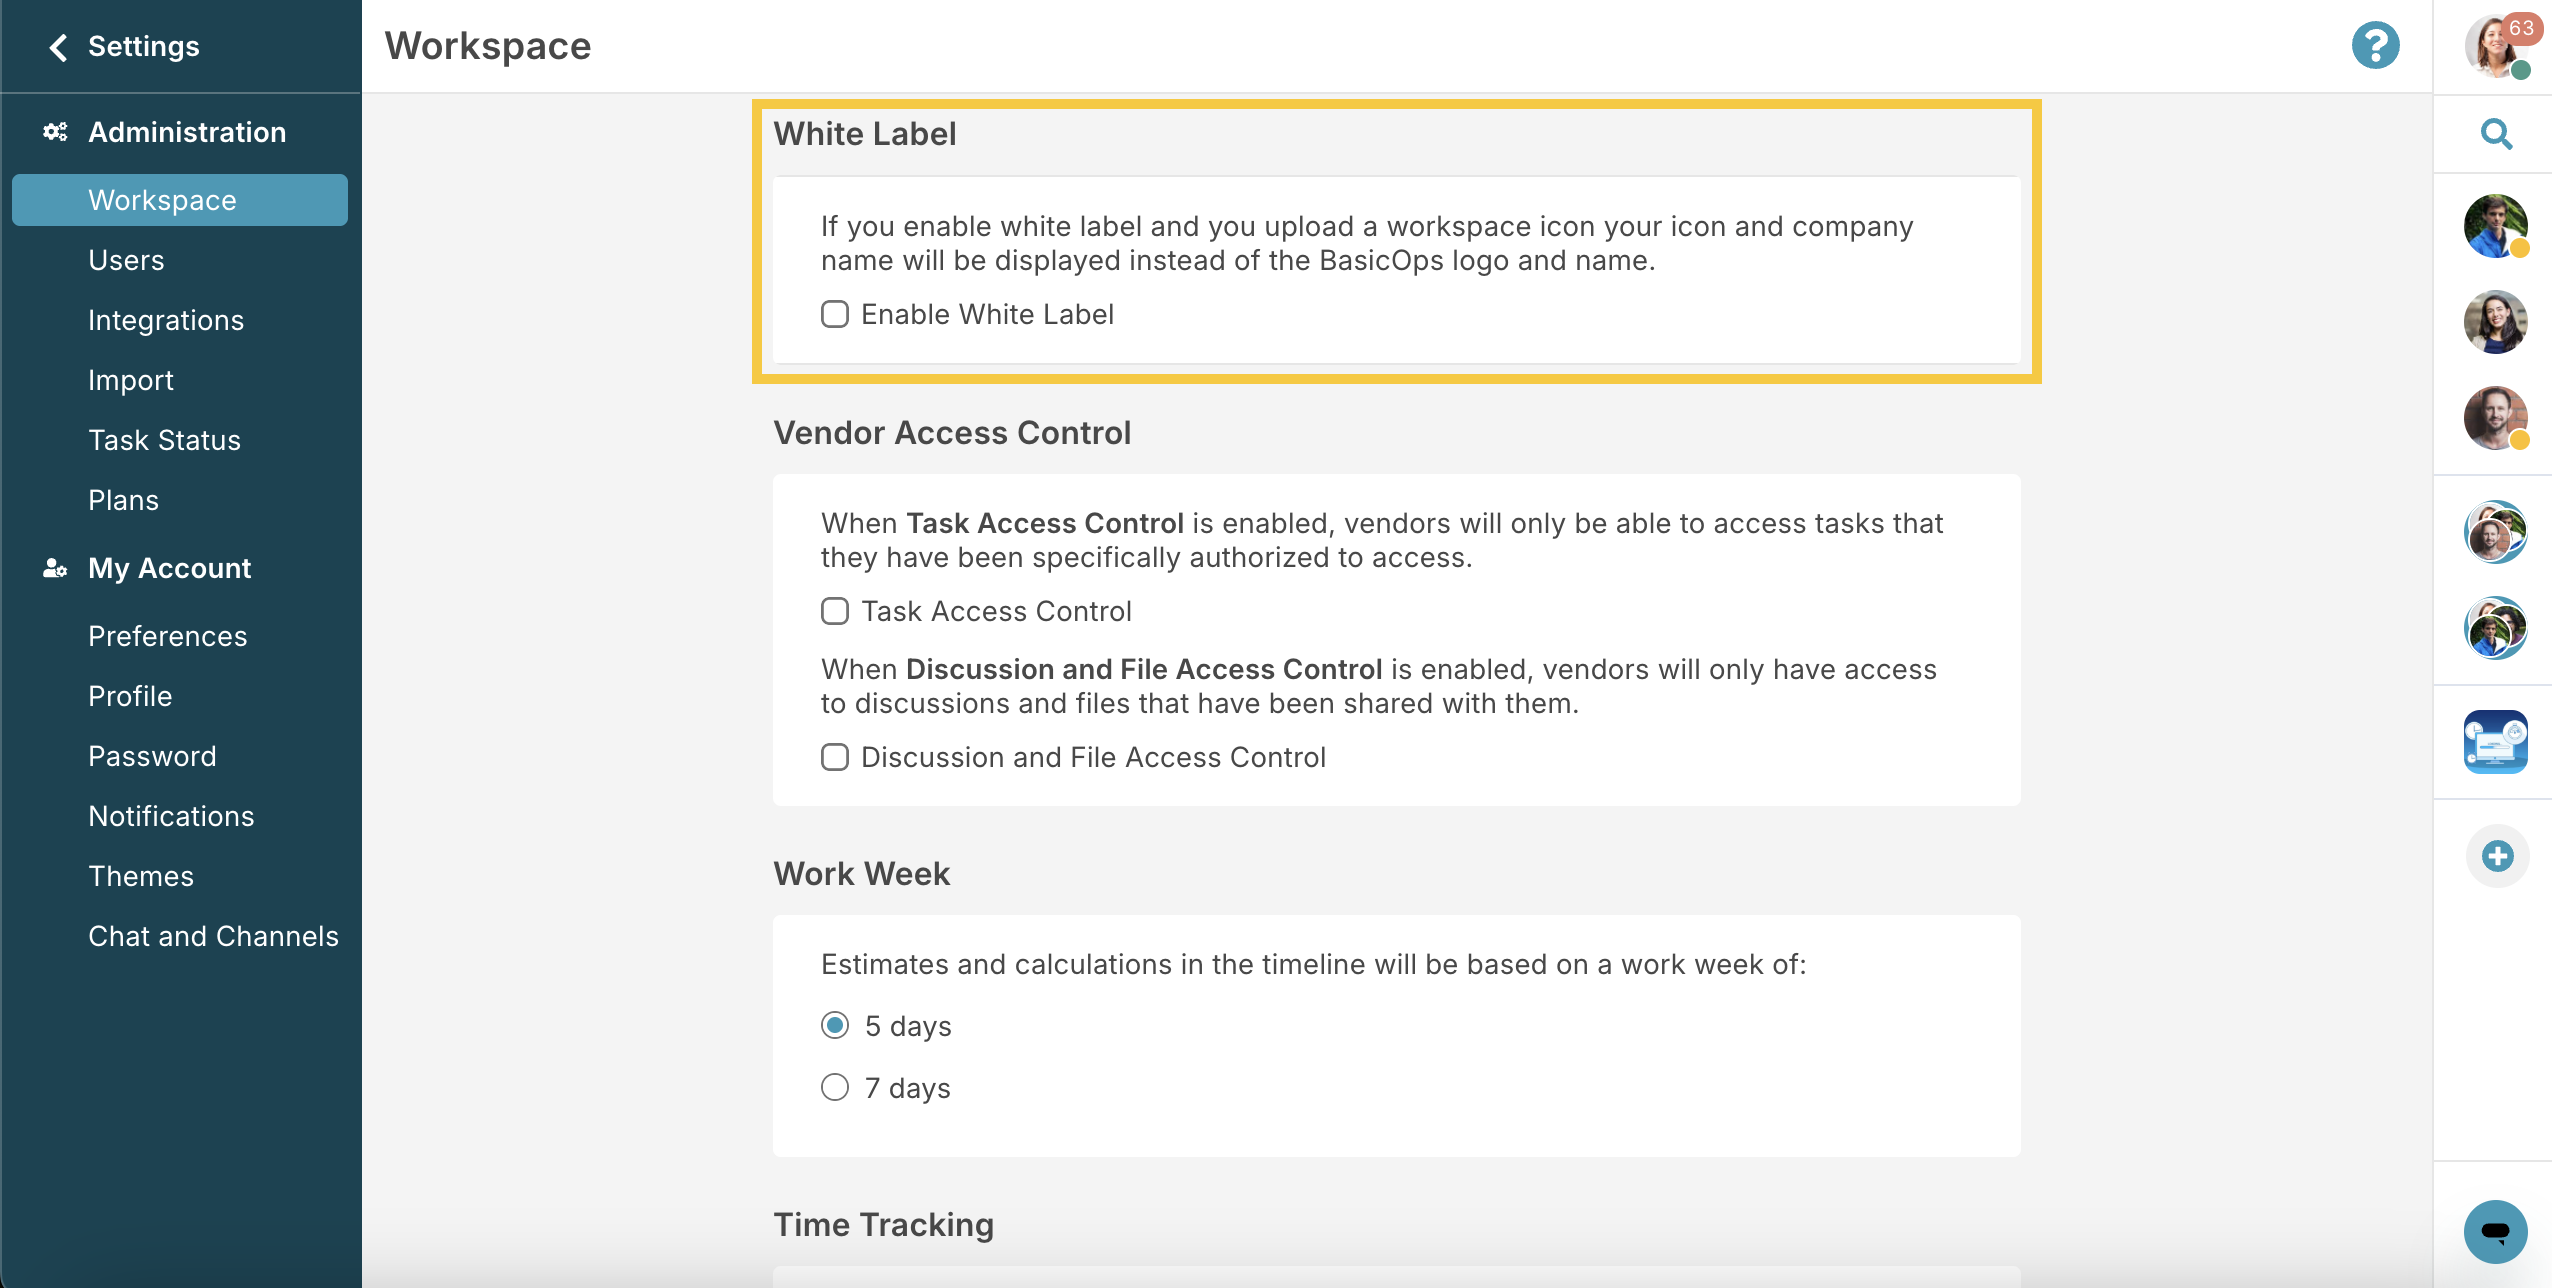Viewport: 2552px width, 1288px height.
Task: Open my profile avatar with 63 badge
Action: point(2497,46)
